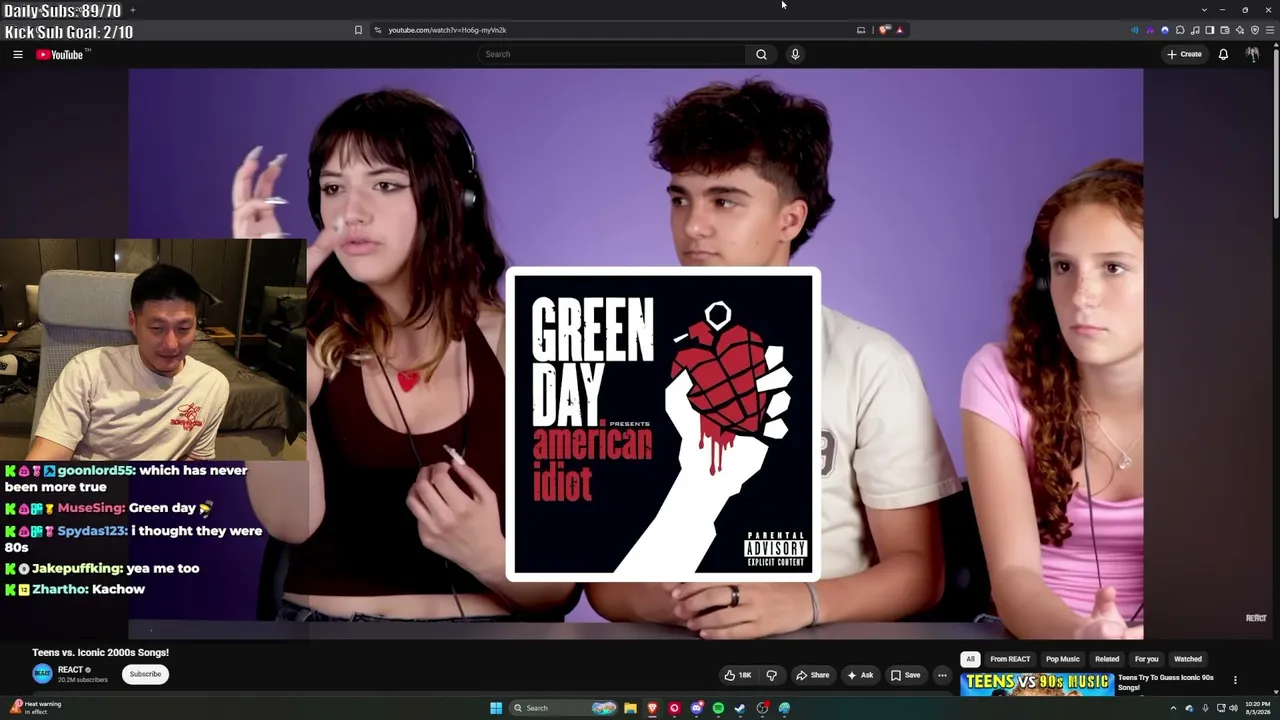Open options for the 90s music recommendation
The image size is (1280, 720).
(1235, 680)
